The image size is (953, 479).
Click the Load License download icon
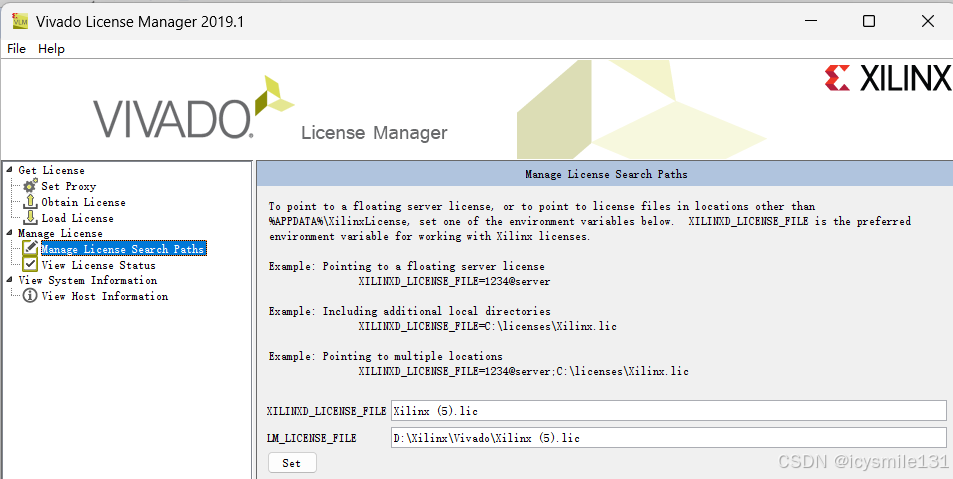[x=30, y=218]
